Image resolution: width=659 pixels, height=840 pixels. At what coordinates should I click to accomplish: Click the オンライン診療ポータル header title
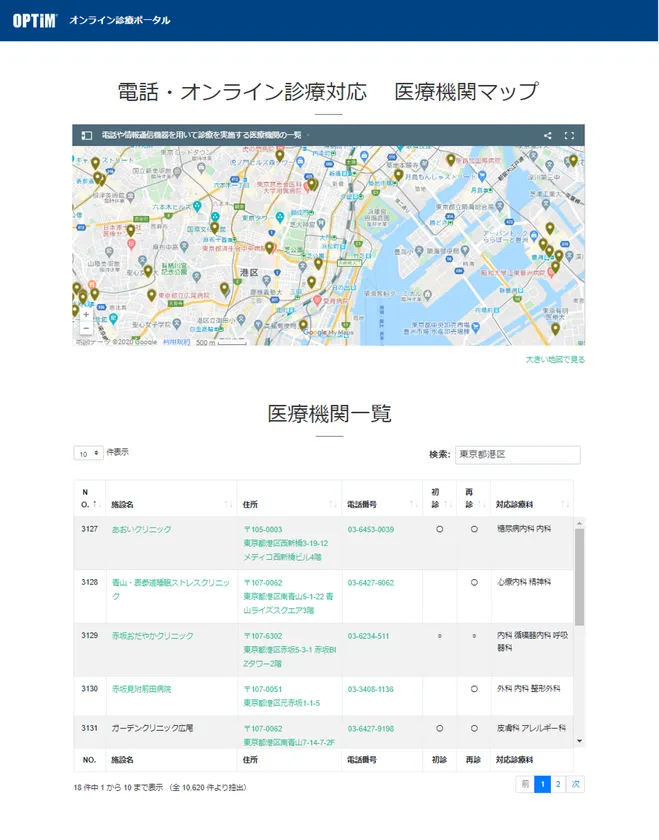point(120,20)
